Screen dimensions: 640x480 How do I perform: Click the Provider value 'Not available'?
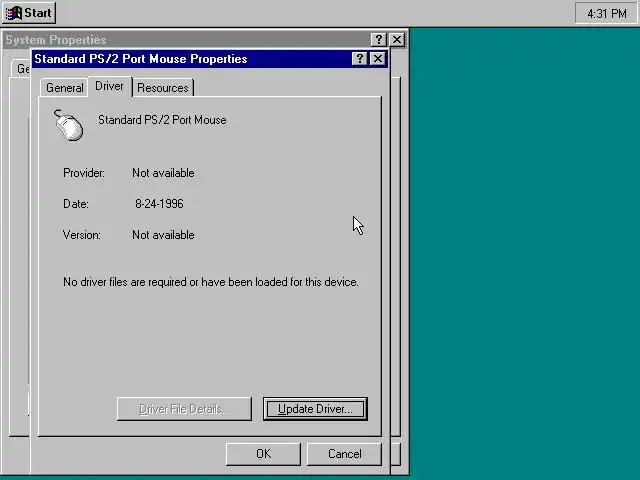coord(163,173)
